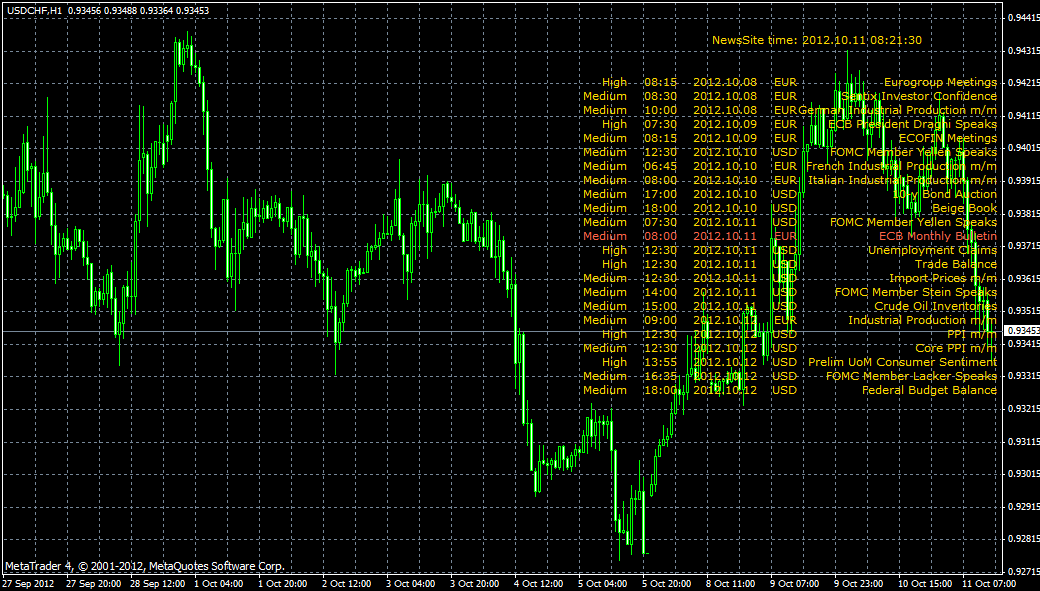1040x591 pixels.
Task: Select the Crude Oil Inventories event
Action: click(935, 306)
